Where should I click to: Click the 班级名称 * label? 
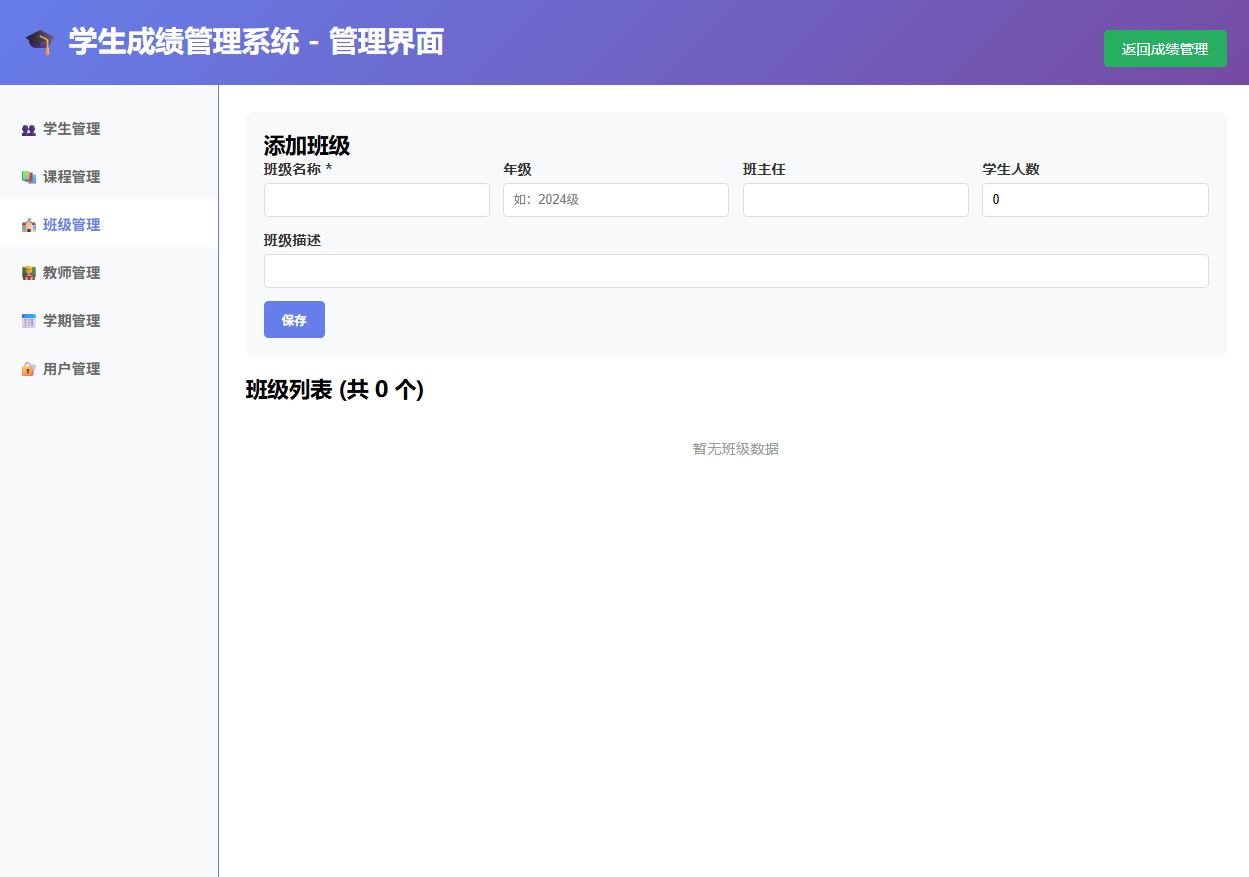[x=298, y=169]
